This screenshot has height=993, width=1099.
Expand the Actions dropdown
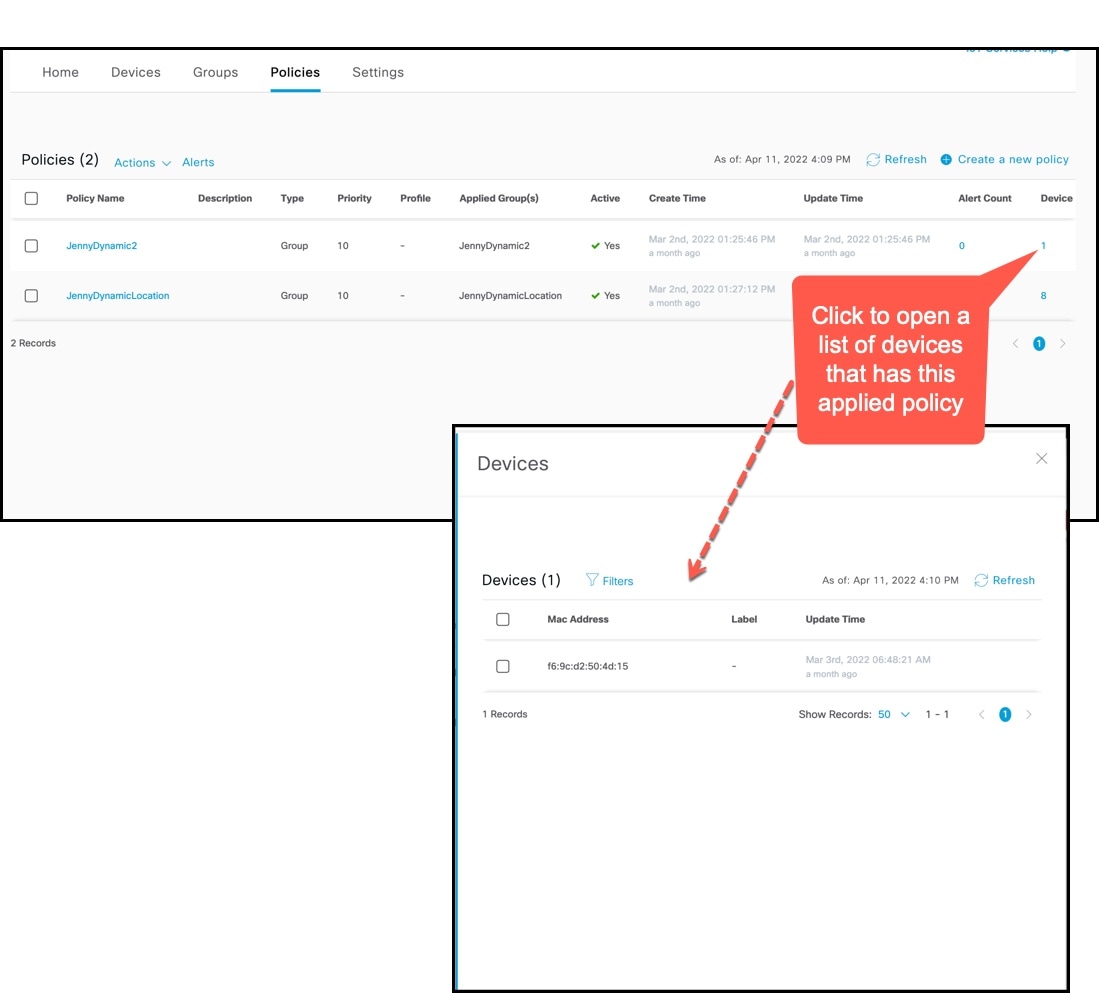tap(142, 163)
